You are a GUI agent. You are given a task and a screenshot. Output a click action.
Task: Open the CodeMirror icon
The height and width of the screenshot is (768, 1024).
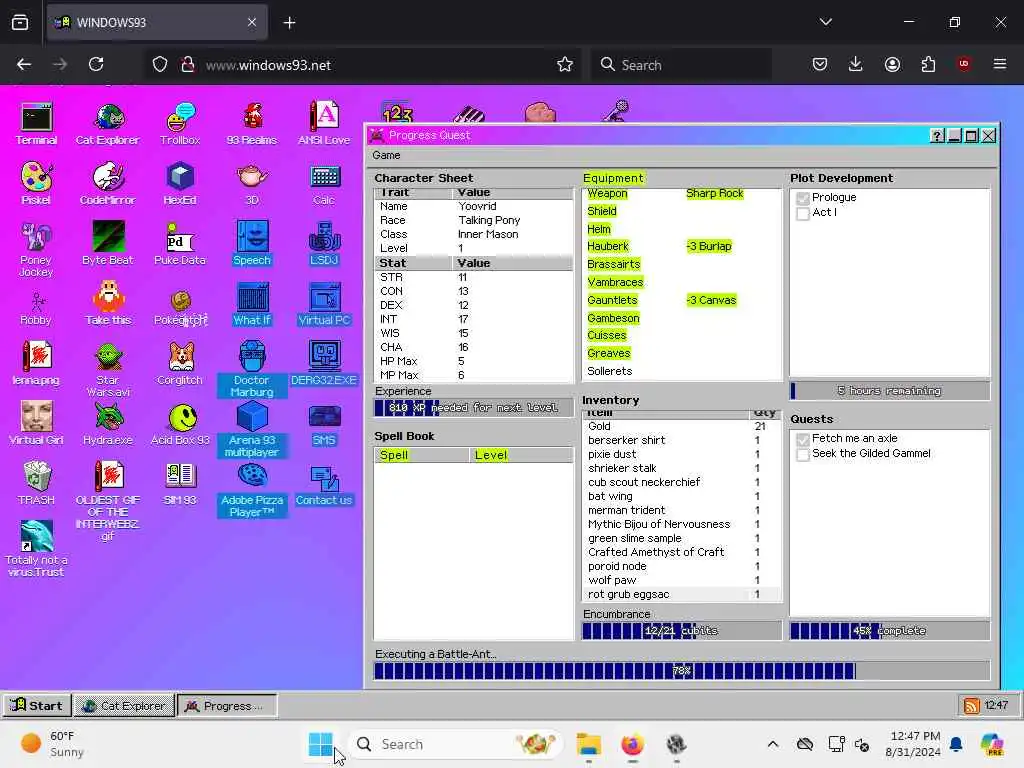coord(108,184)
